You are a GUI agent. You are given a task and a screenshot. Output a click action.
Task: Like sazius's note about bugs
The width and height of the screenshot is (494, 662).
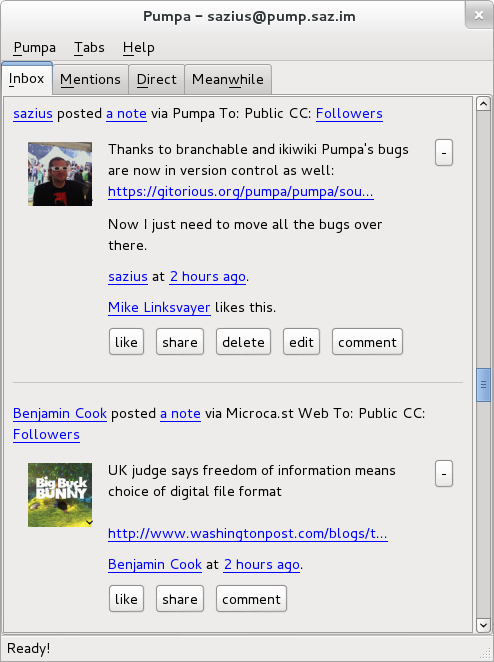(126, 342)
